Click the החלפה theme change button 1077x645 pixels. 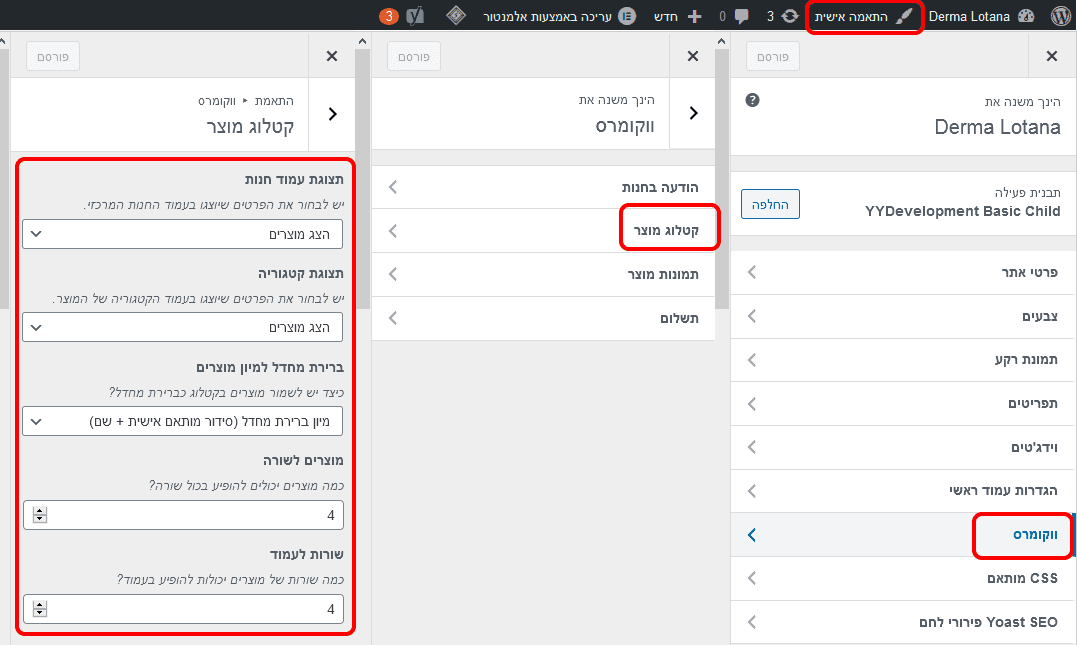click(x=770, y=204)
